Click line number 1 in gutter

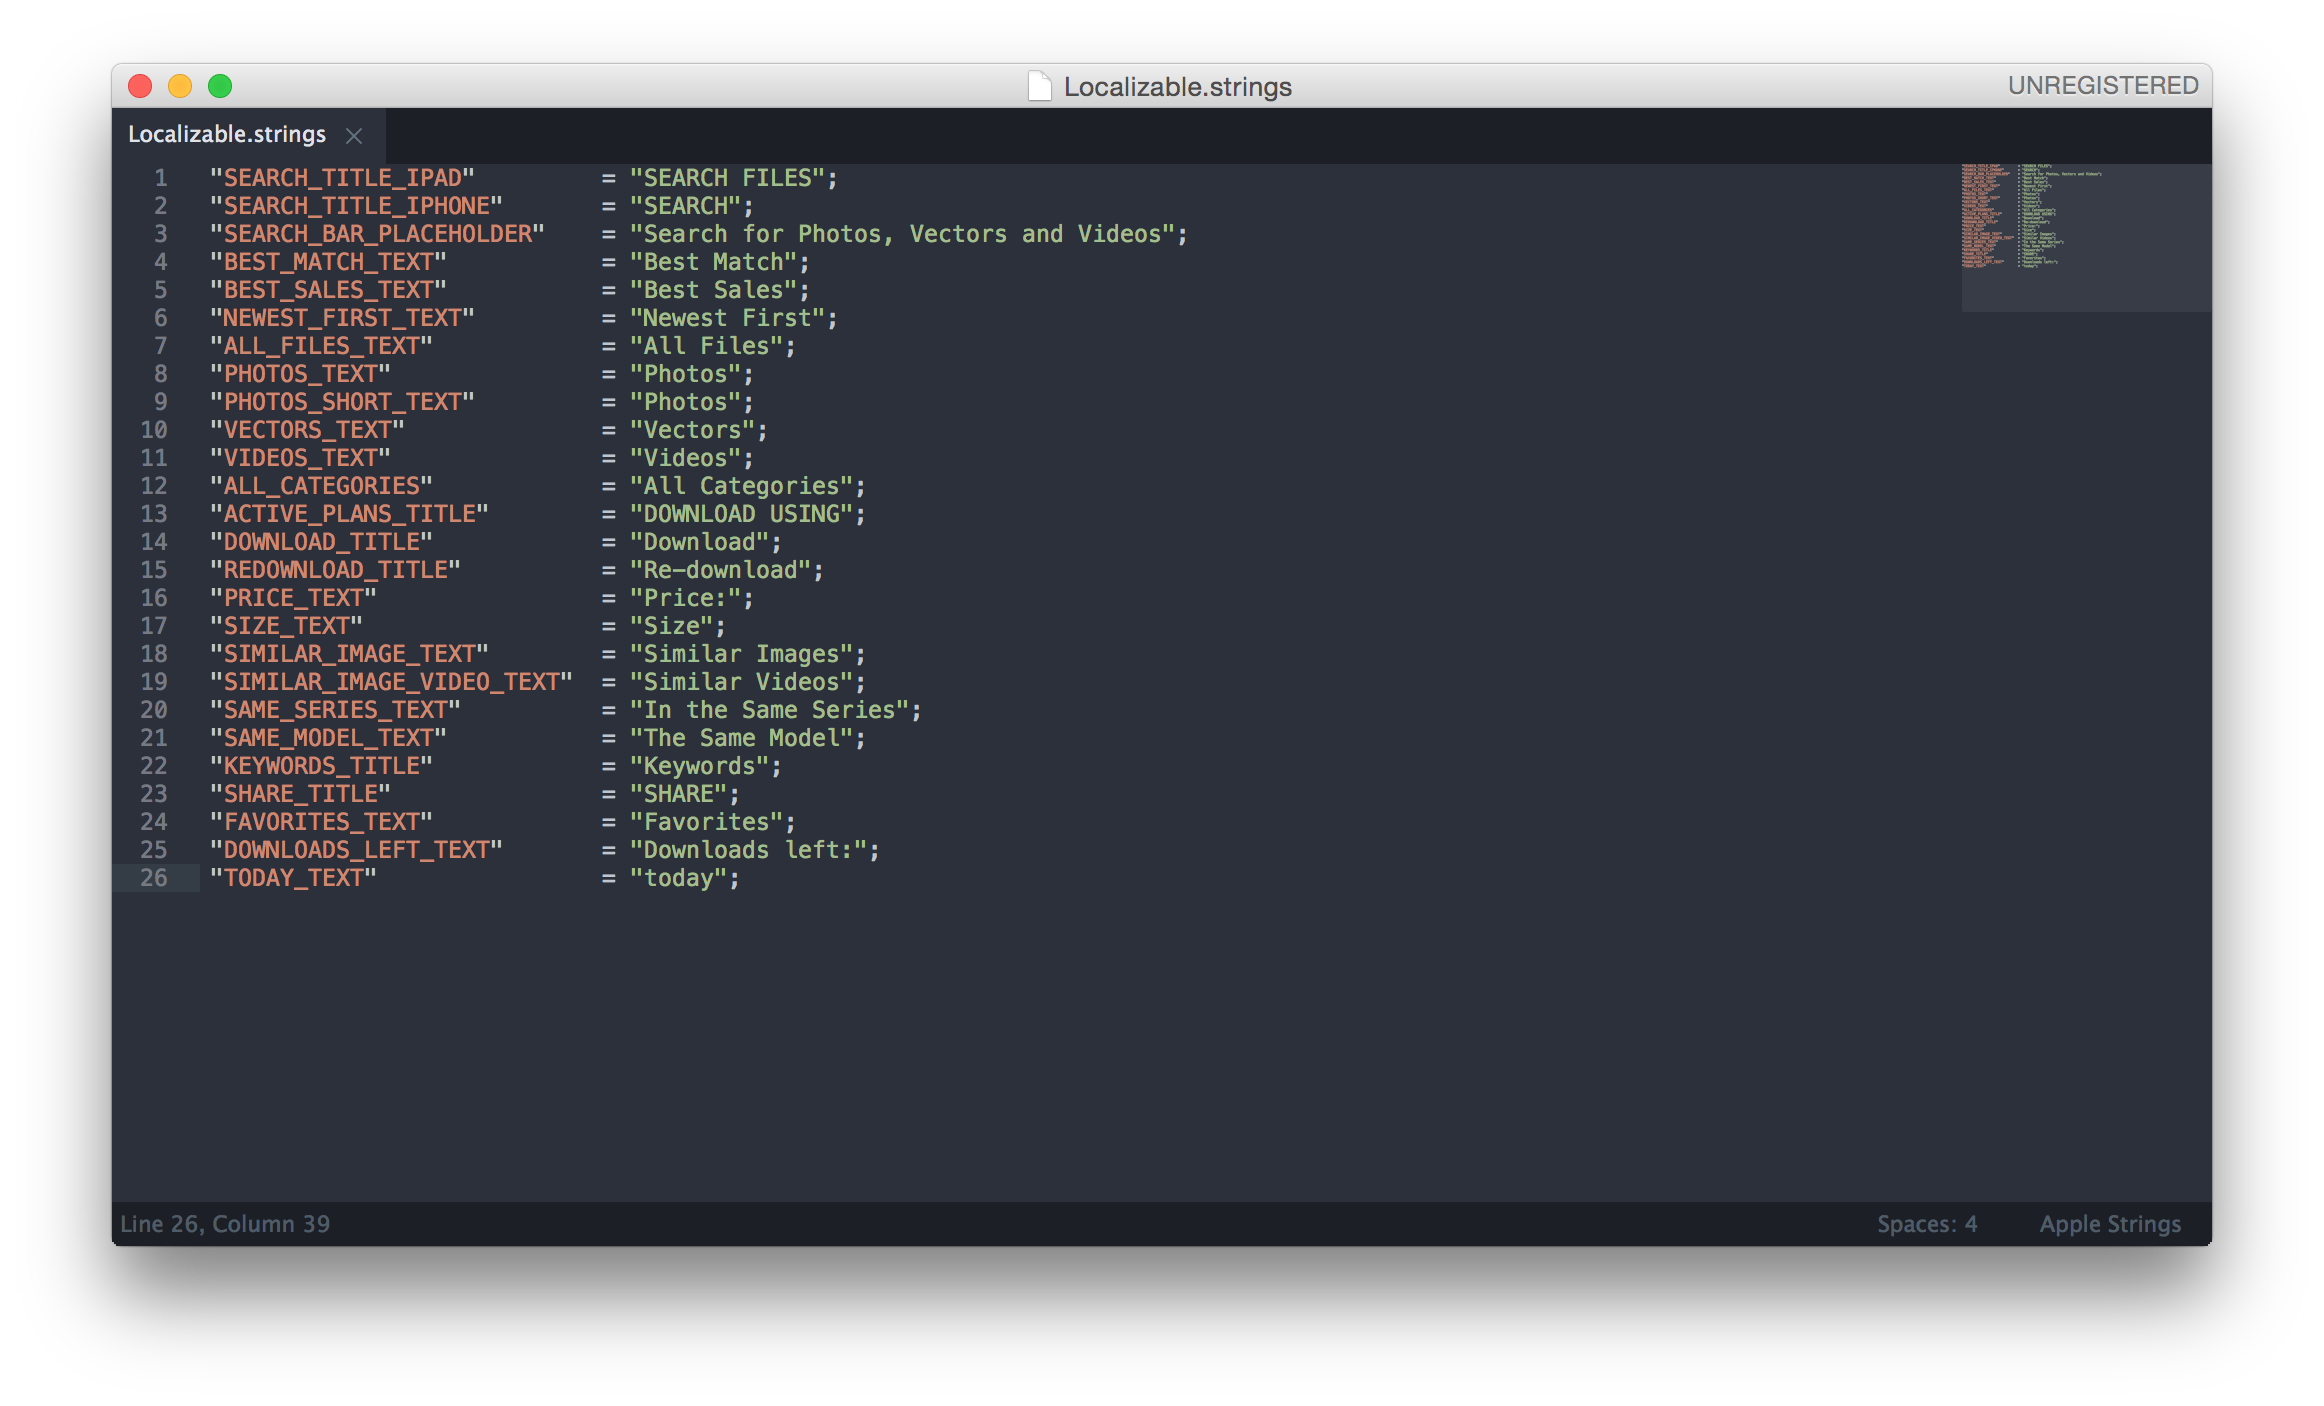160,177
